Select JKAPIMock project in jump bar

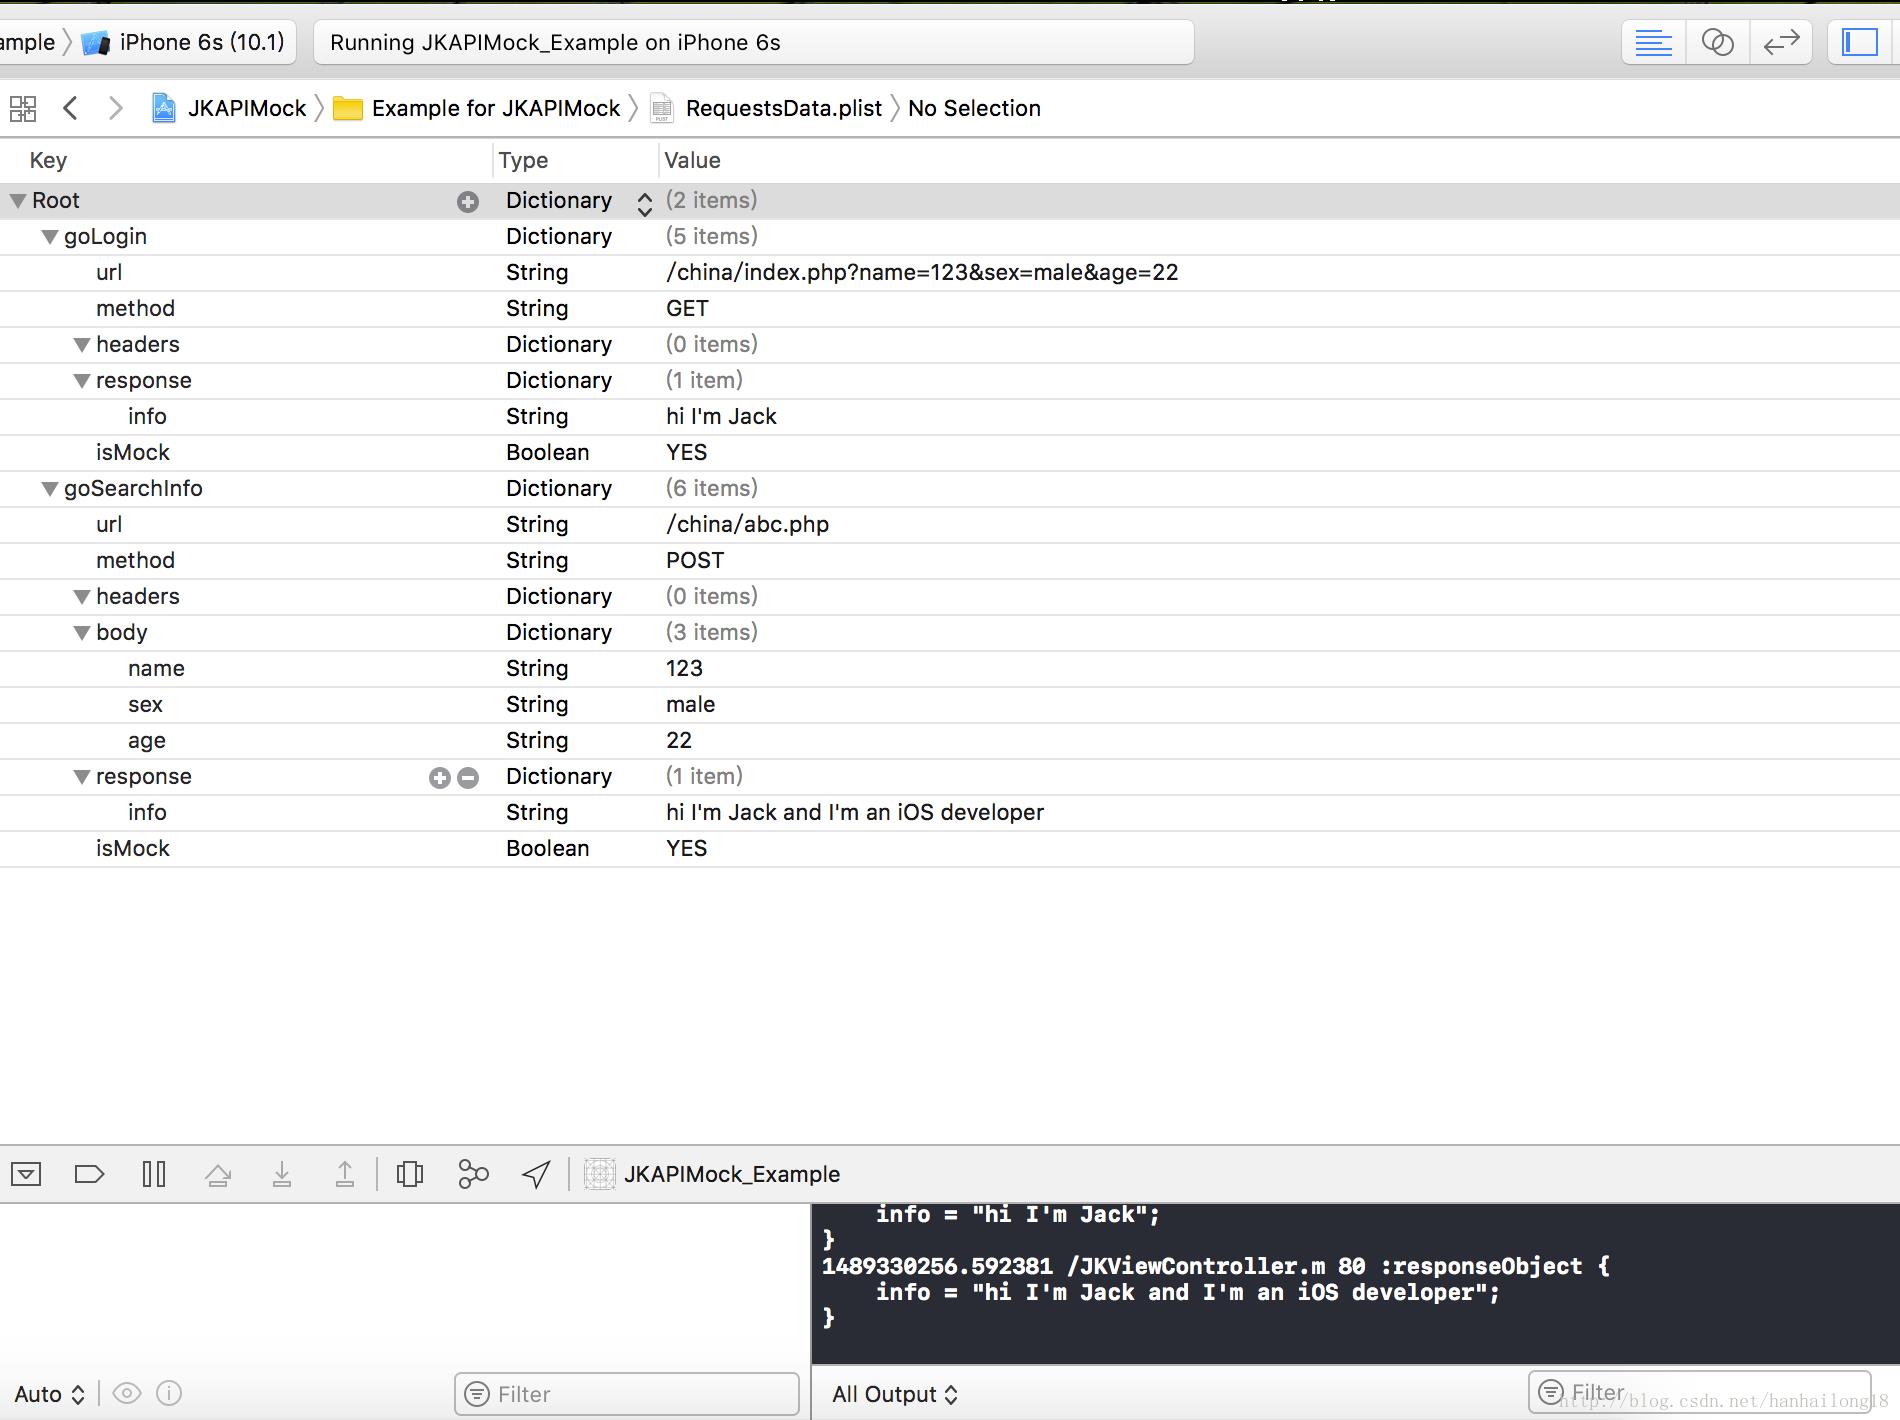pyautogui.click(x=229, y=108)
